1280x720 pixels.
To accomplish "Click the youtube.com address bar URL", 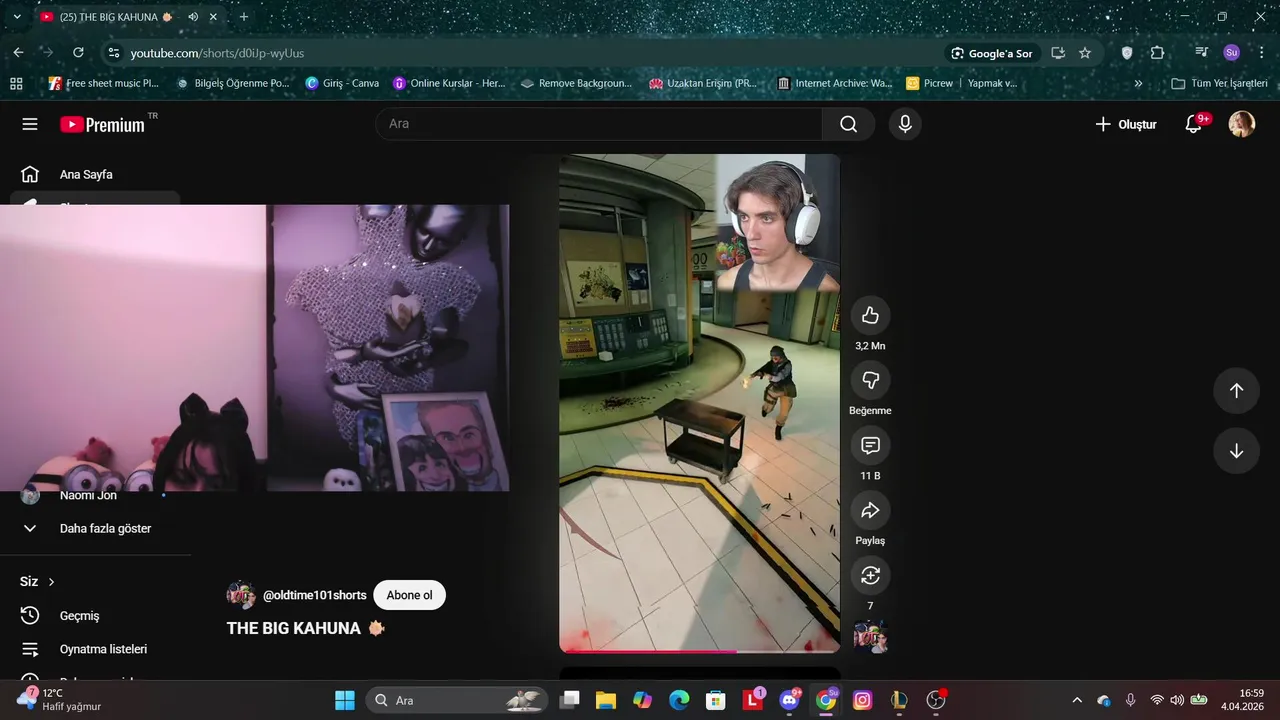I will (217, 53).
